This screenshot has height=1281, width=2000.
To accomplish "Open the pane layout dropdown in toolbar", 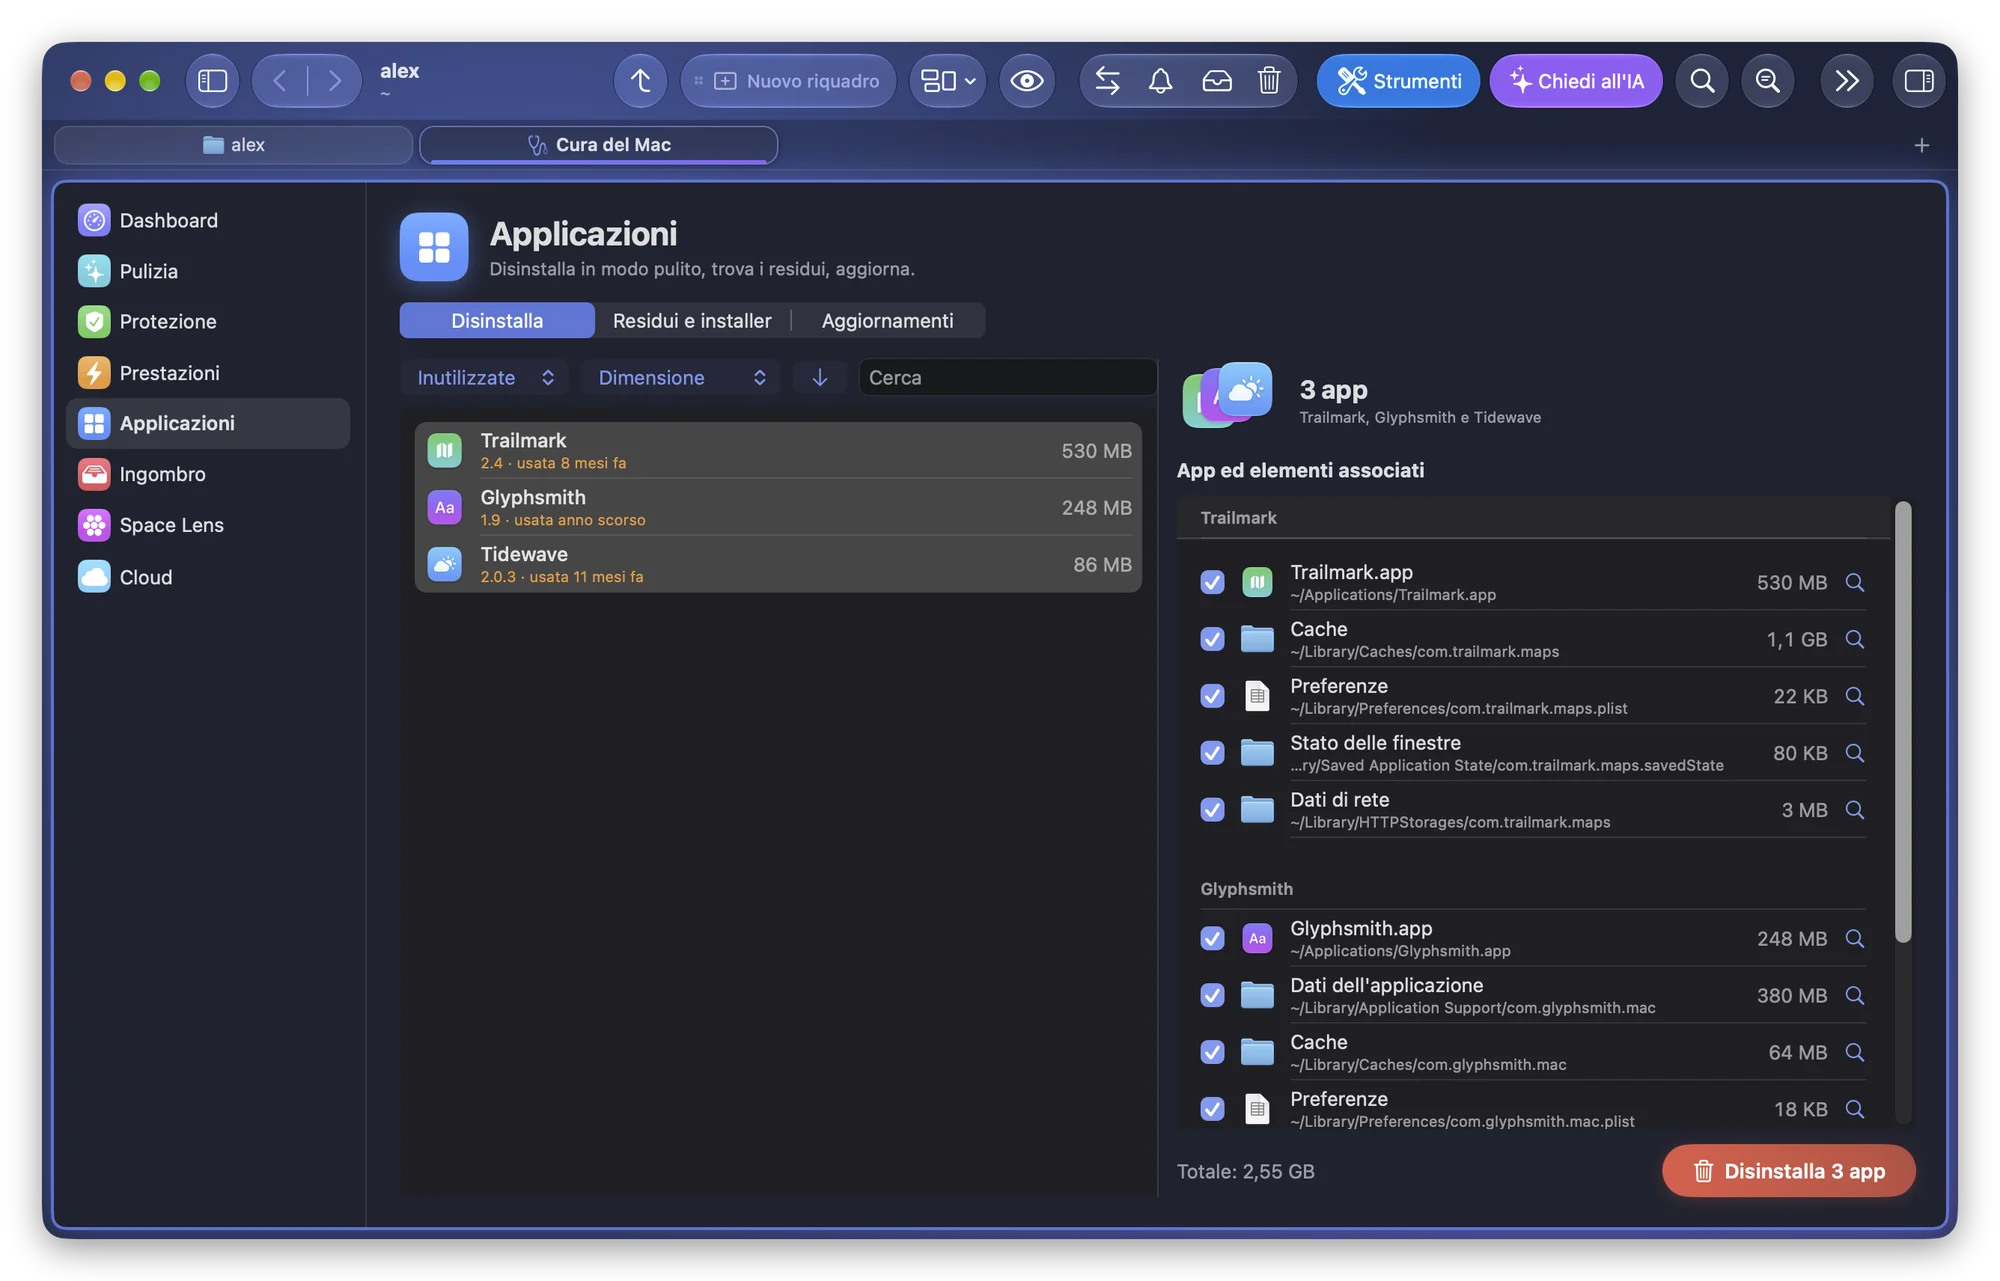I will tap(947, 81).
